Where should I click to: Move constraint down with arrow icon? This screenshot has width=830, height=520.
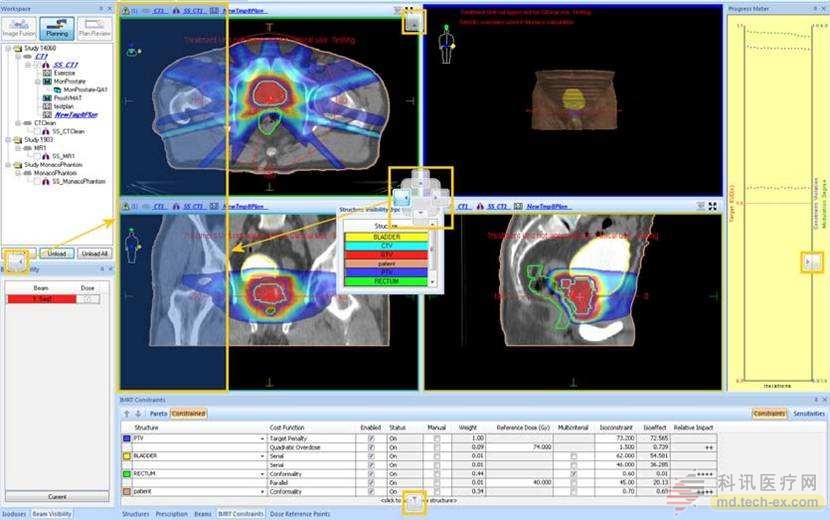coord(138,414)
